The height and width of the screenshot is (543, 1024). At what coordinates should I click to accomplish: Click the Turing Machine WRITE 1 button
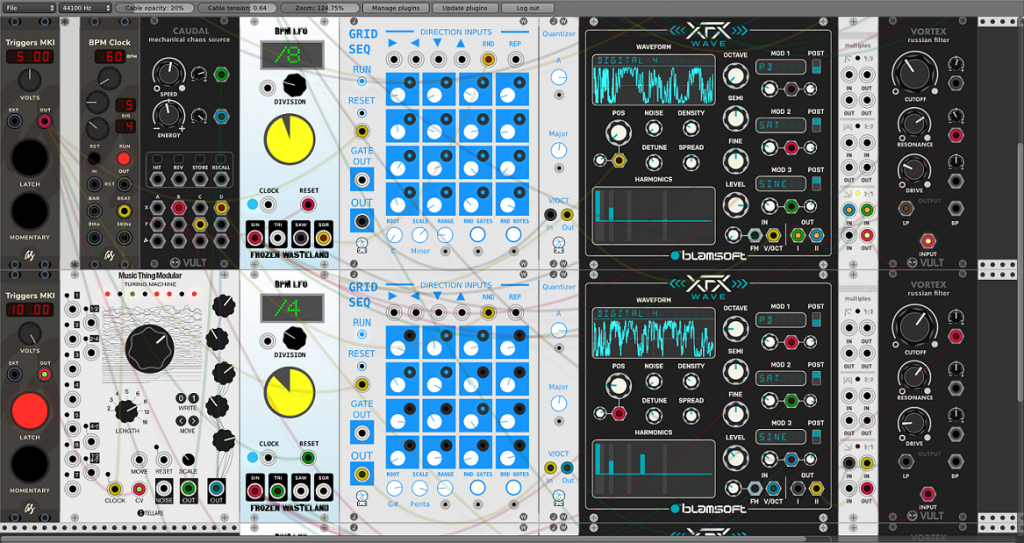click(x=193, y=398)
